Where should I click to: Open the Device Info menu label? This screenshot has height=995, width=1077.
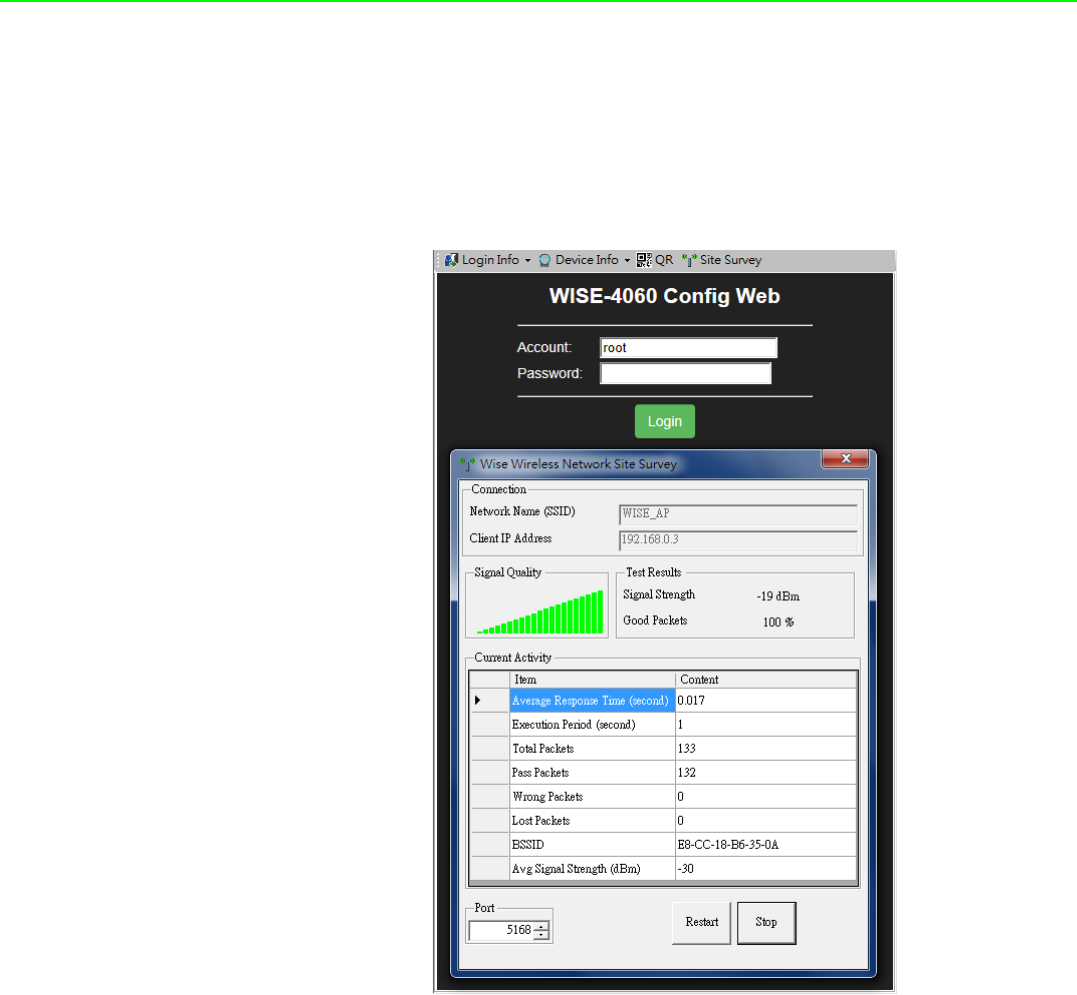click(x=587, y=260)
